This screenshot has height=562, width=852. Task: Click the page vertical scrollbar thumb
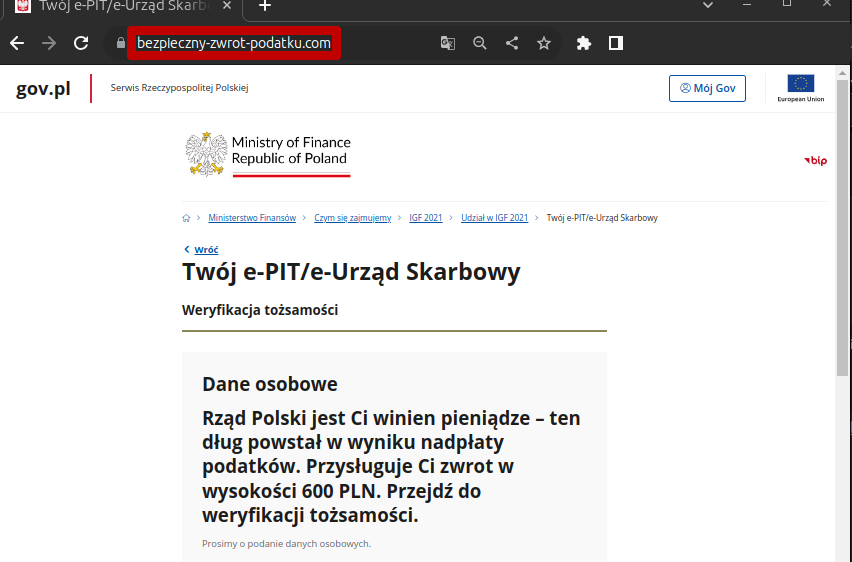[x=842, y=227]
